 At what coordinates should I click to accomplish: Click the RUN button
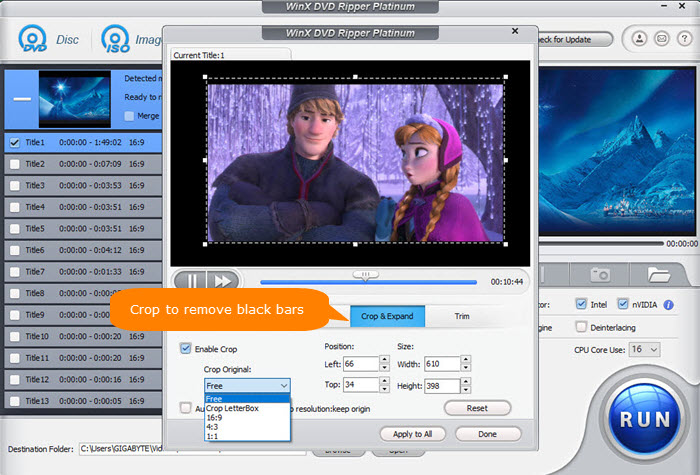(645, 419)
